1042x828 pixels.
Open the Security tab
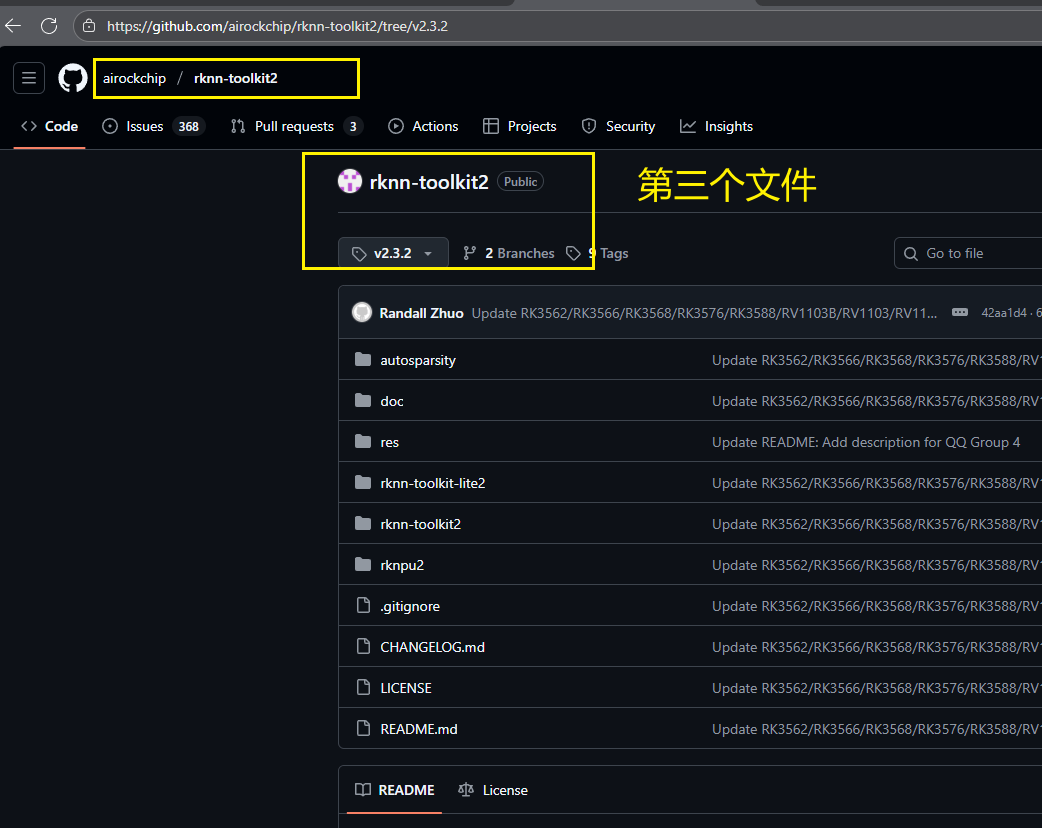[618, 126]
